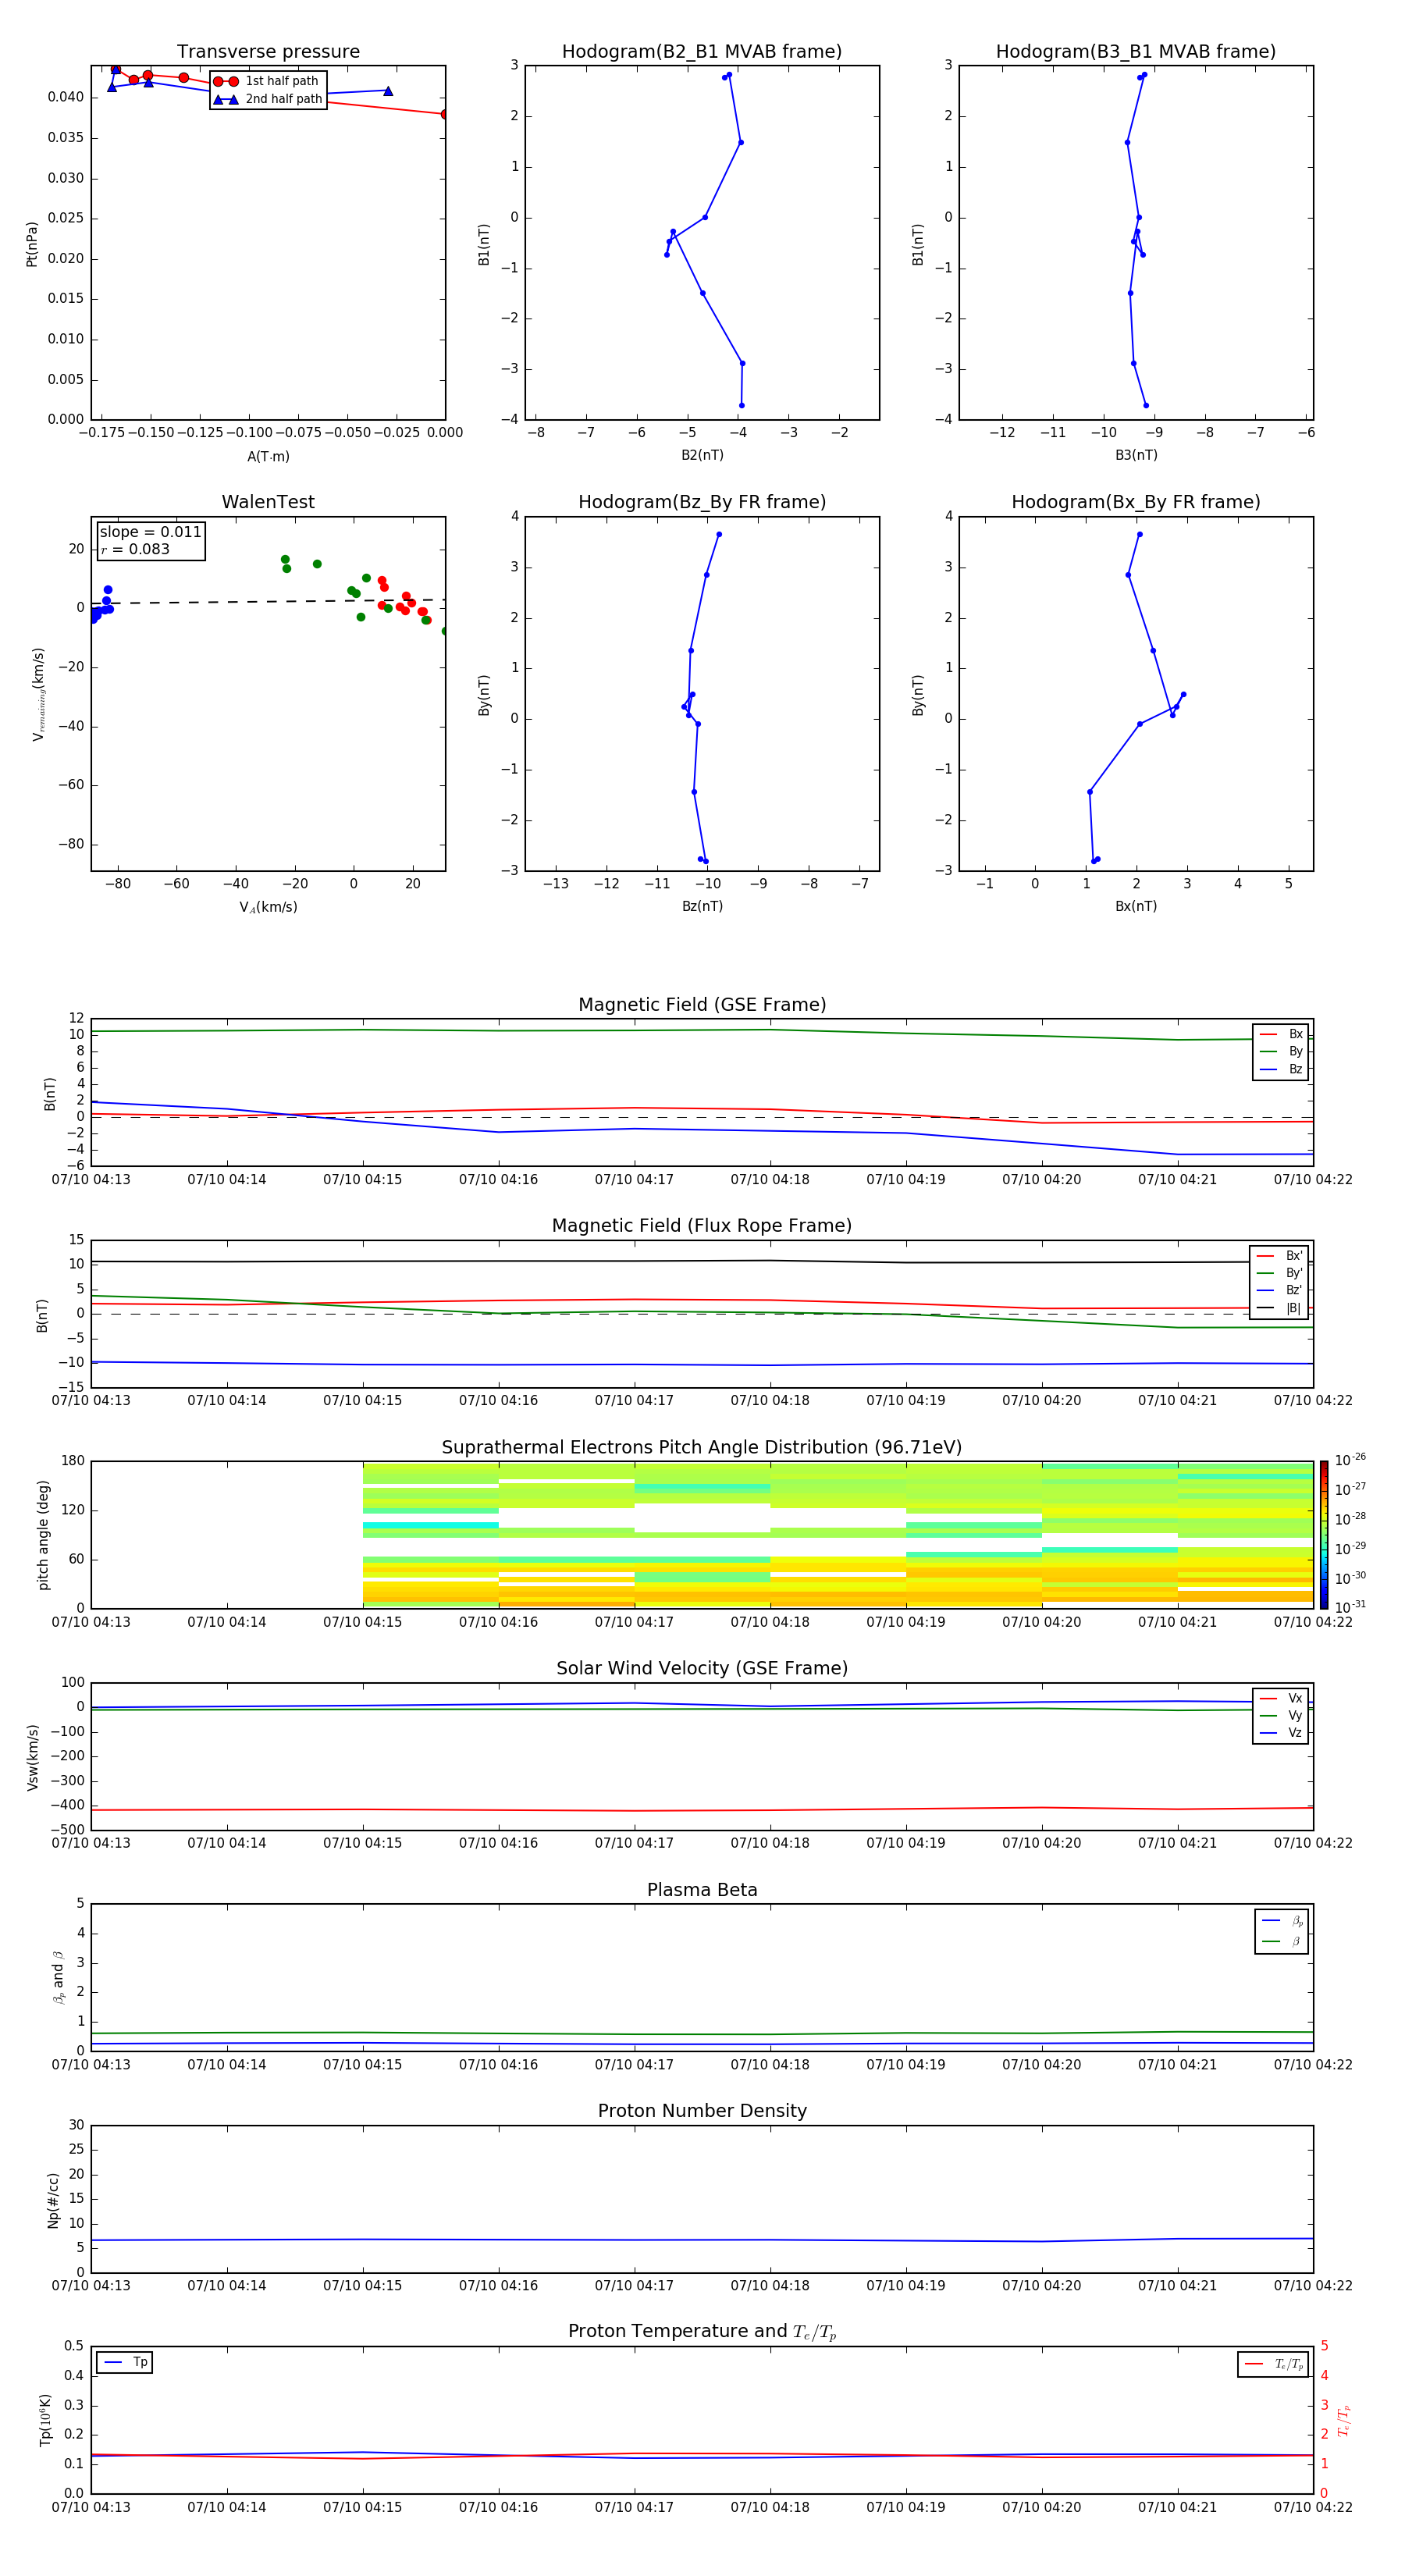The image size is (1405, 2576).
Task: Click the Tp legend entry in temperature plot
Action: pos(125,2362)
